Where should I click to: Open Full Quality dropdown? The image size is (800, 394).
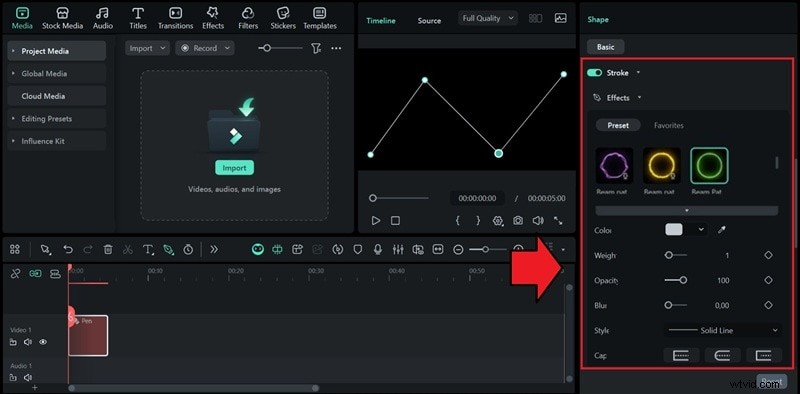tap(488, 18)
